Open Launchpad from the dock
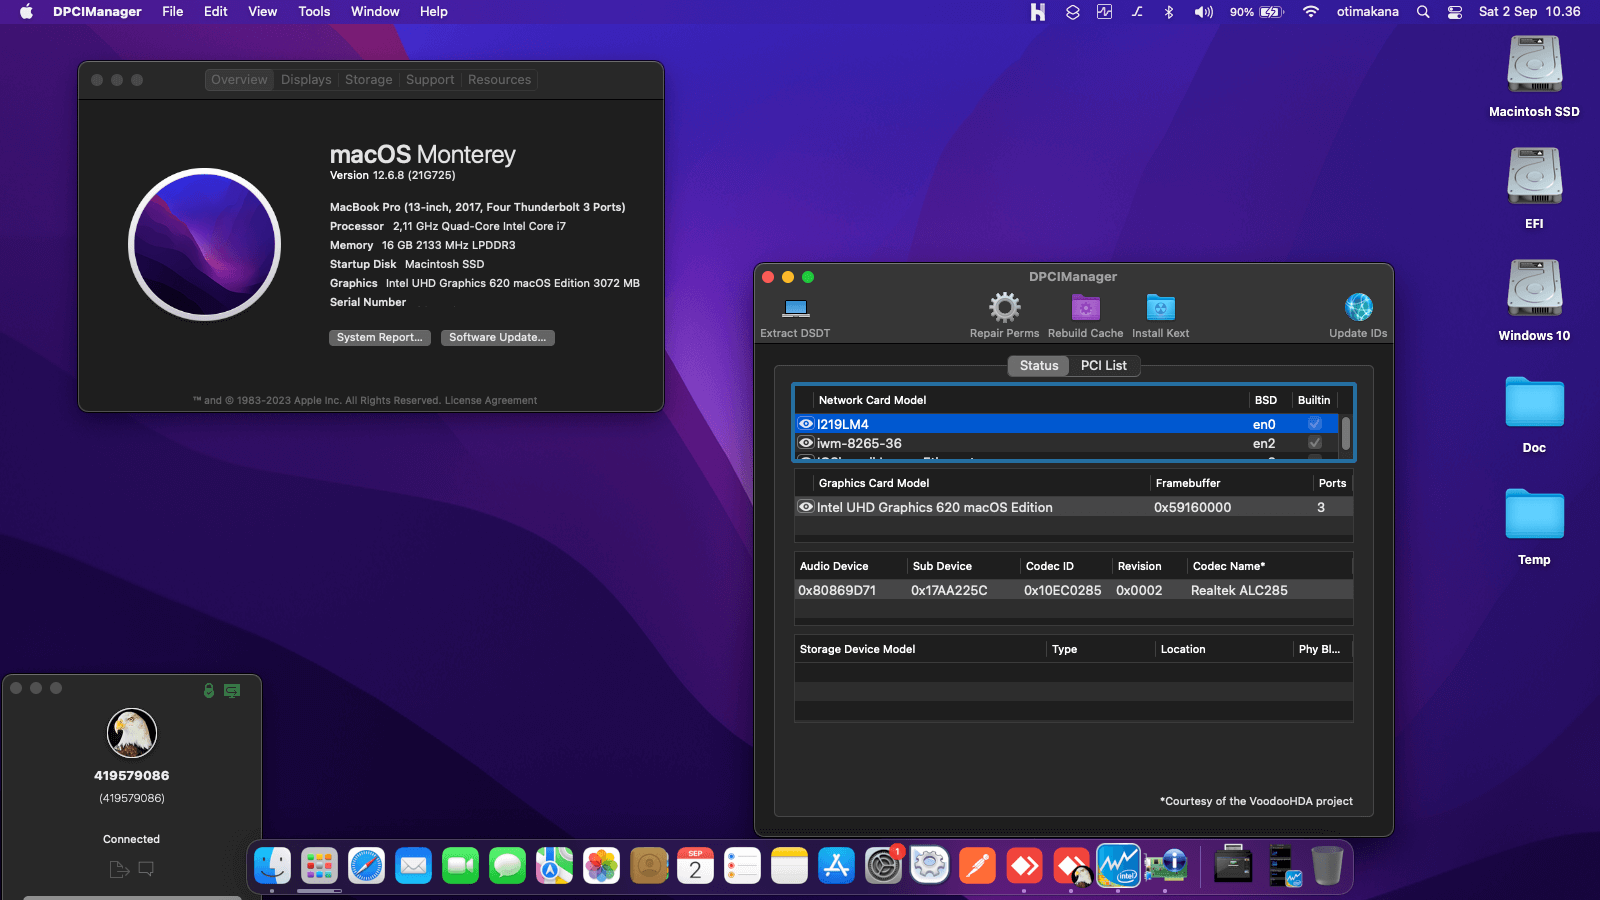 click(x=319, y=865)
